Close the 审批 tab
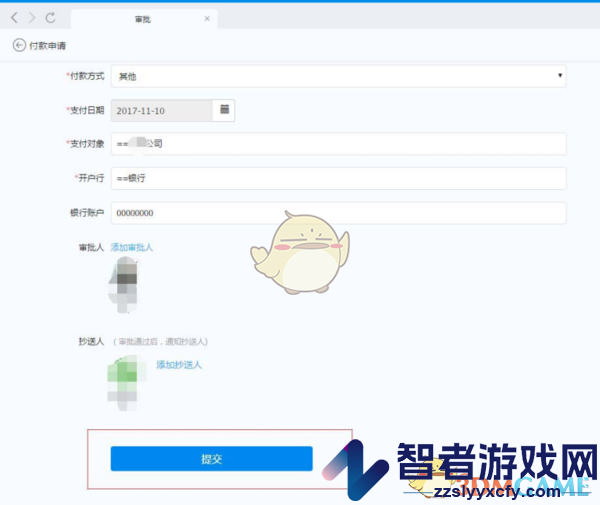 (207, 18)
